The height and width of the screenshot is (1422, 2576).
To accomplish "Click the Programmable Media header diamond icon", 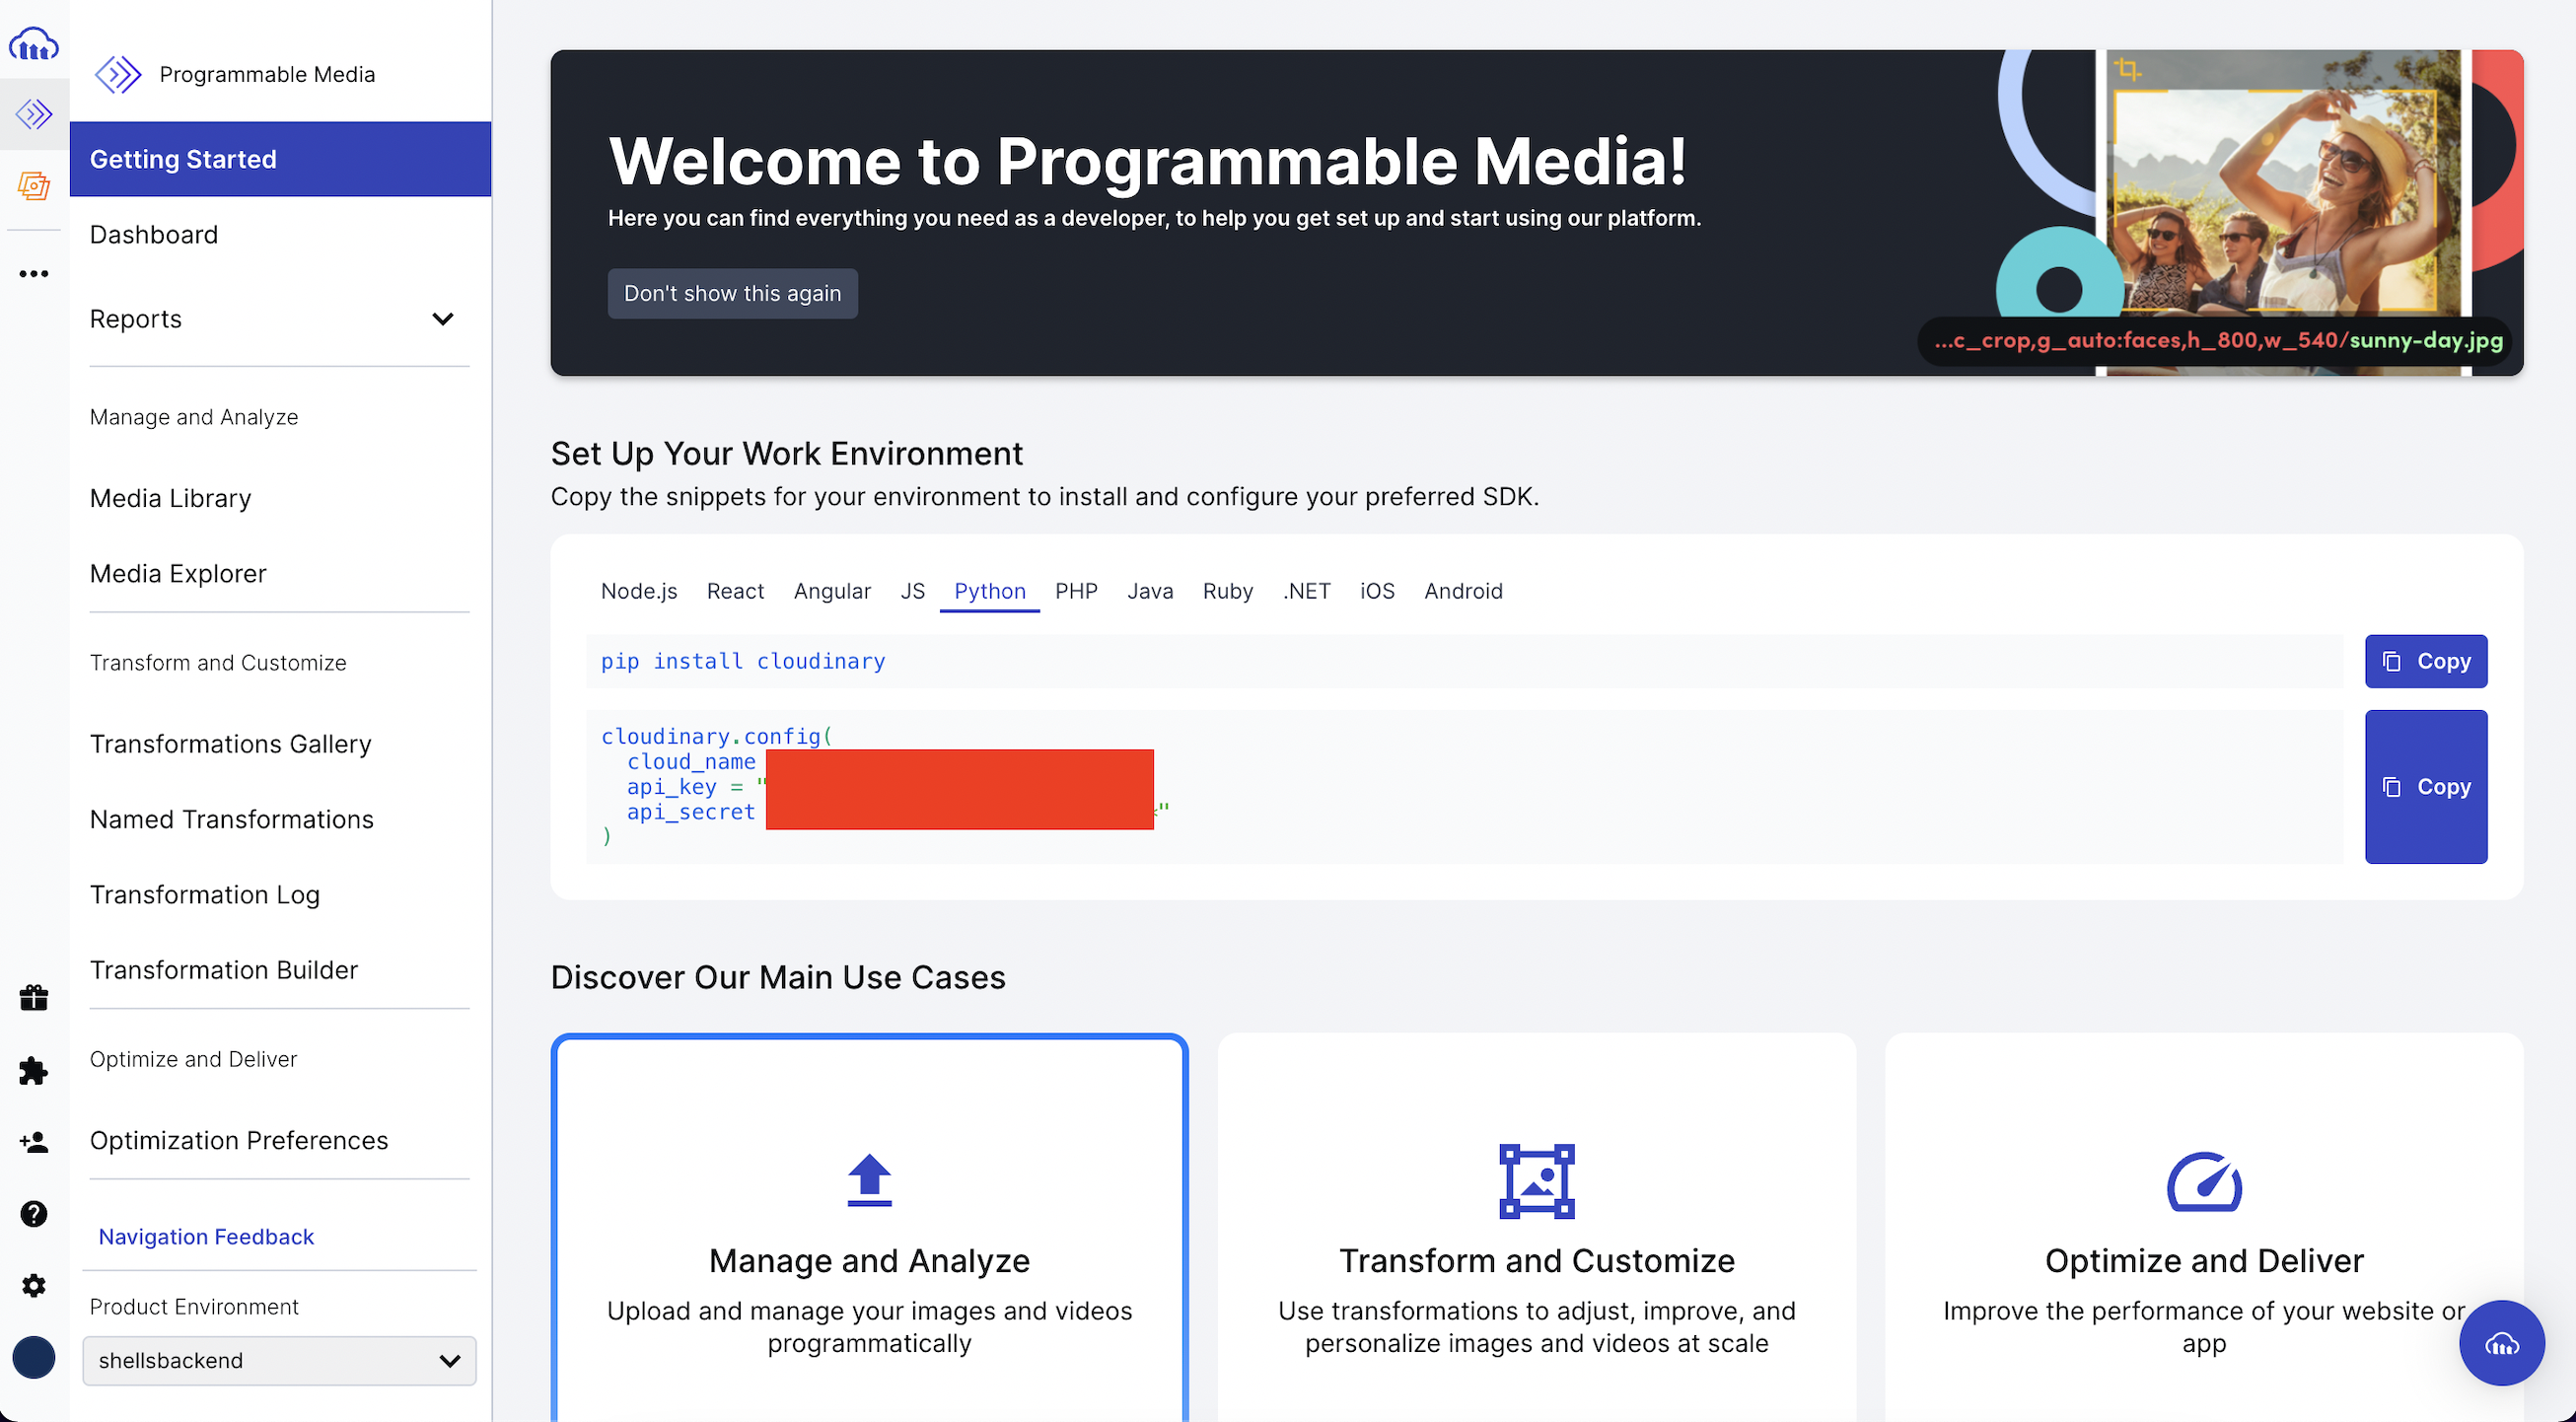I will coord(117,74).
